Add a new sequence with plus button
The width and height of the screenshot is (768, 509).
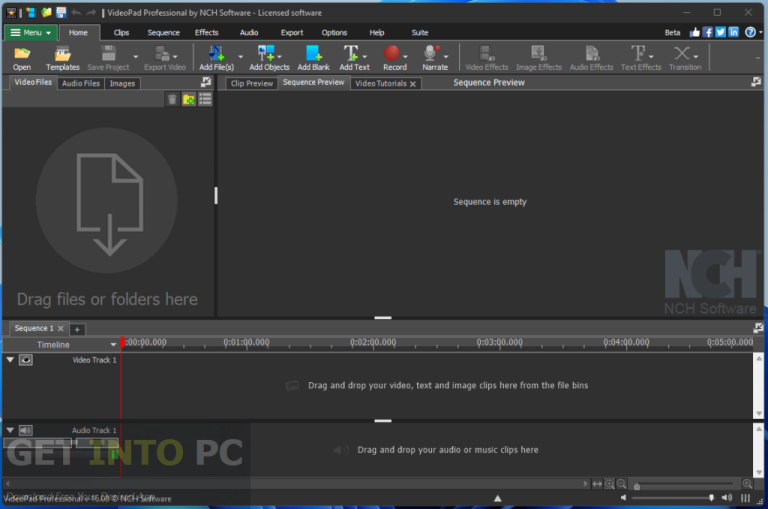tap(77, 329)
